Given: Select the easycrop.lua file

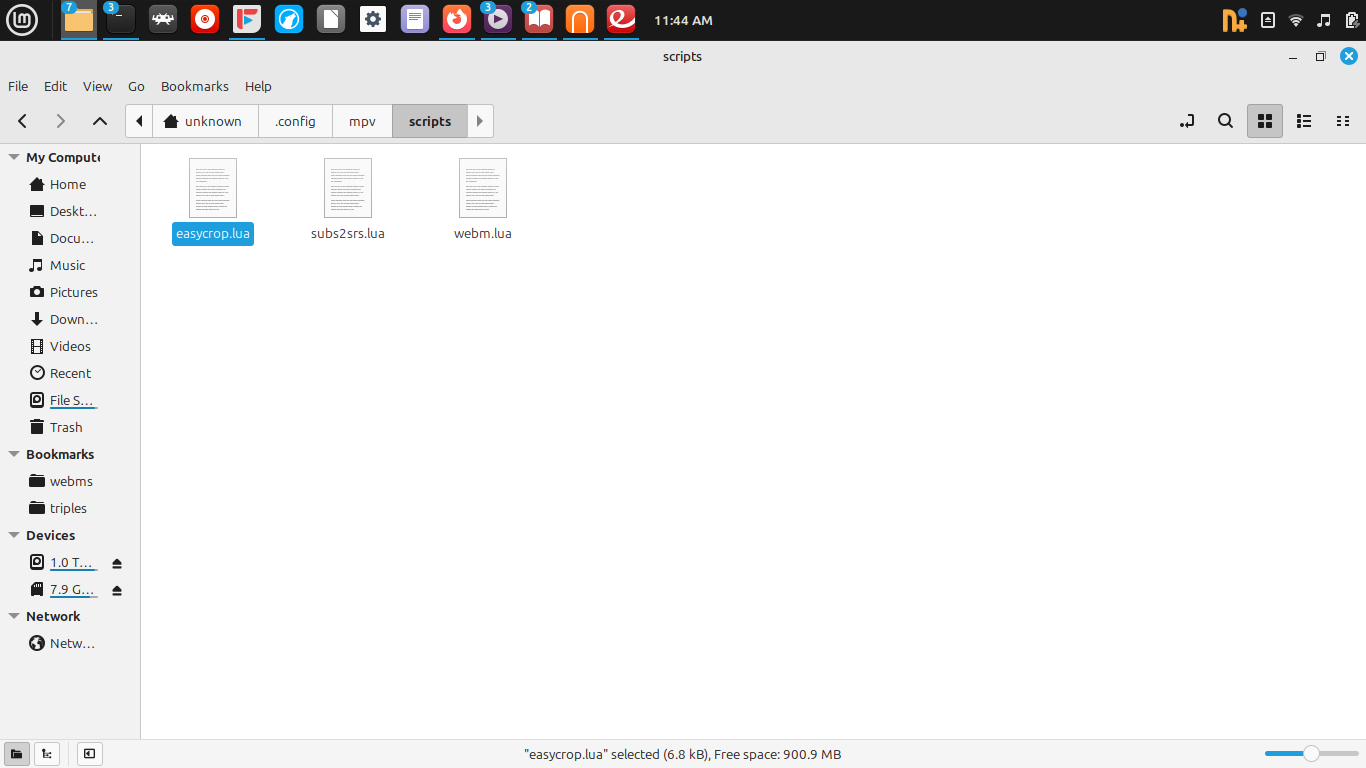Looking at the screenshot, I should point(213,201).
